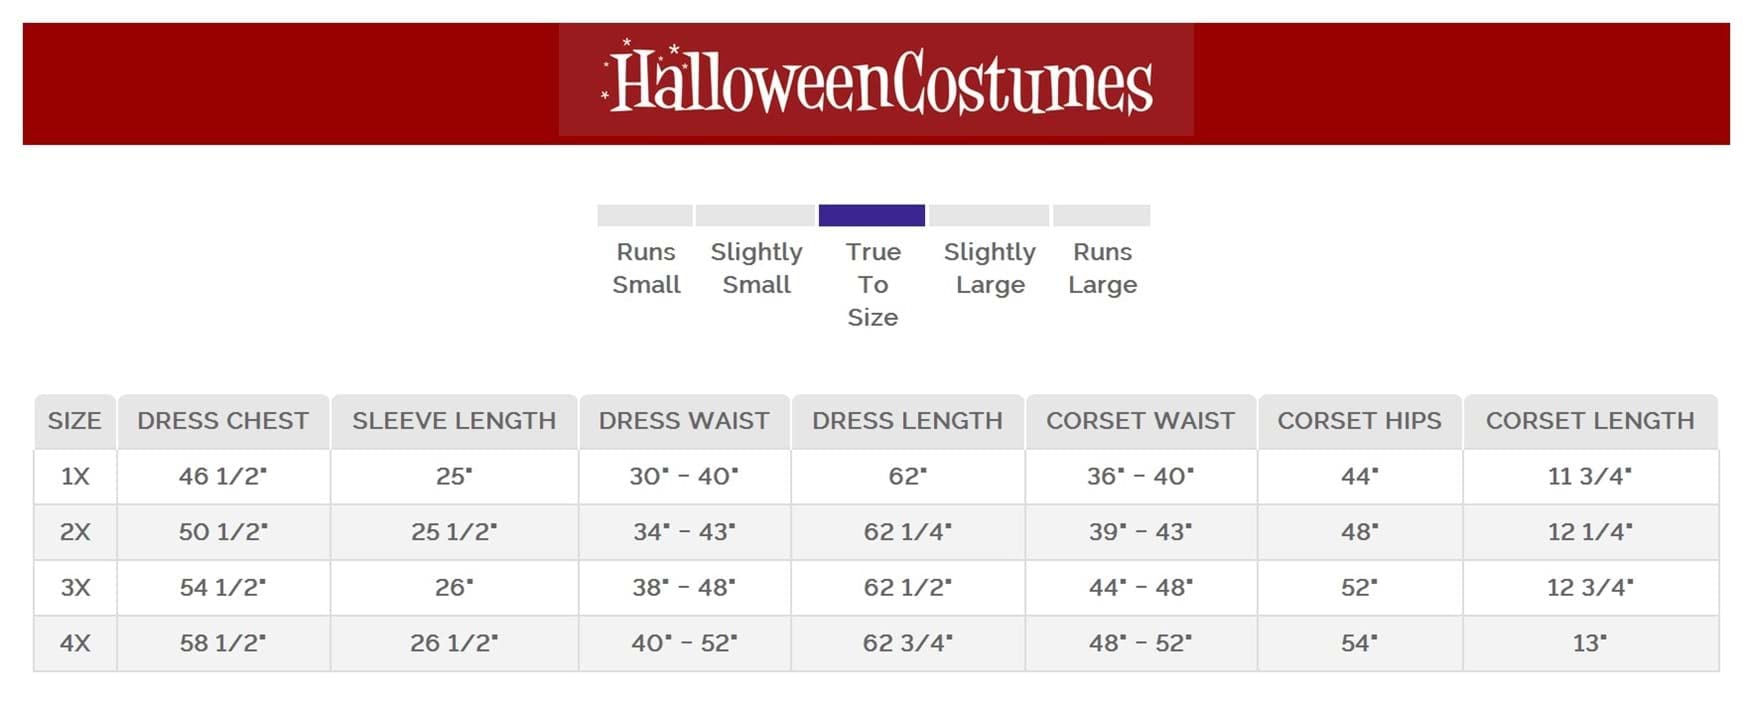Click the 58 1/2" dress chest cell
Viewport: 1750px width, 705px height.
[223, 643]
